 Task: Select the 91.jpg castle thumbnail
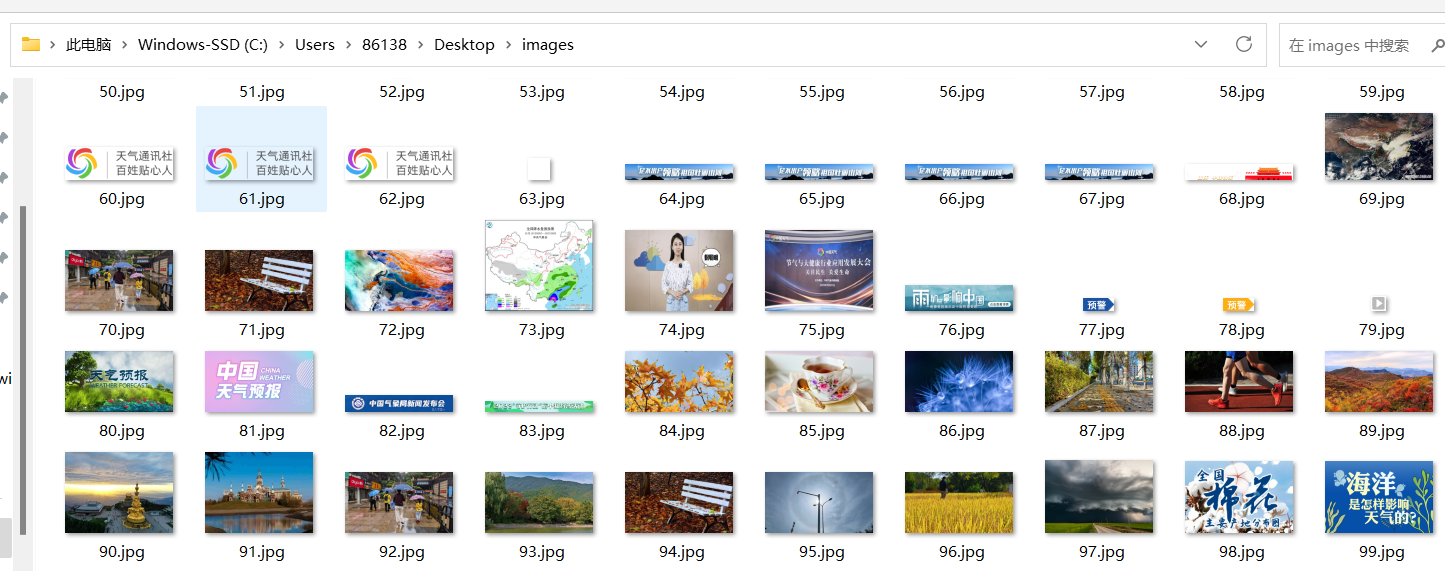click(259, 492)
